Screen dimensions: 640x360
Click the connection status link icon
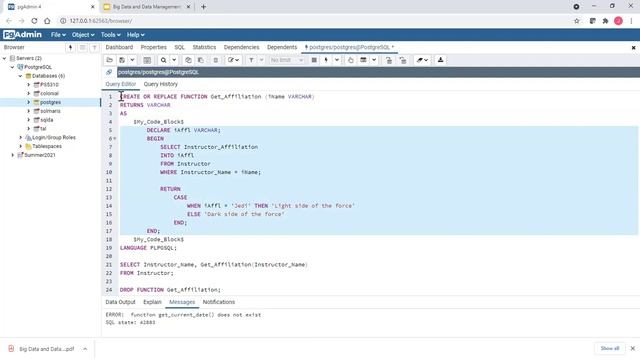(109, 72)
